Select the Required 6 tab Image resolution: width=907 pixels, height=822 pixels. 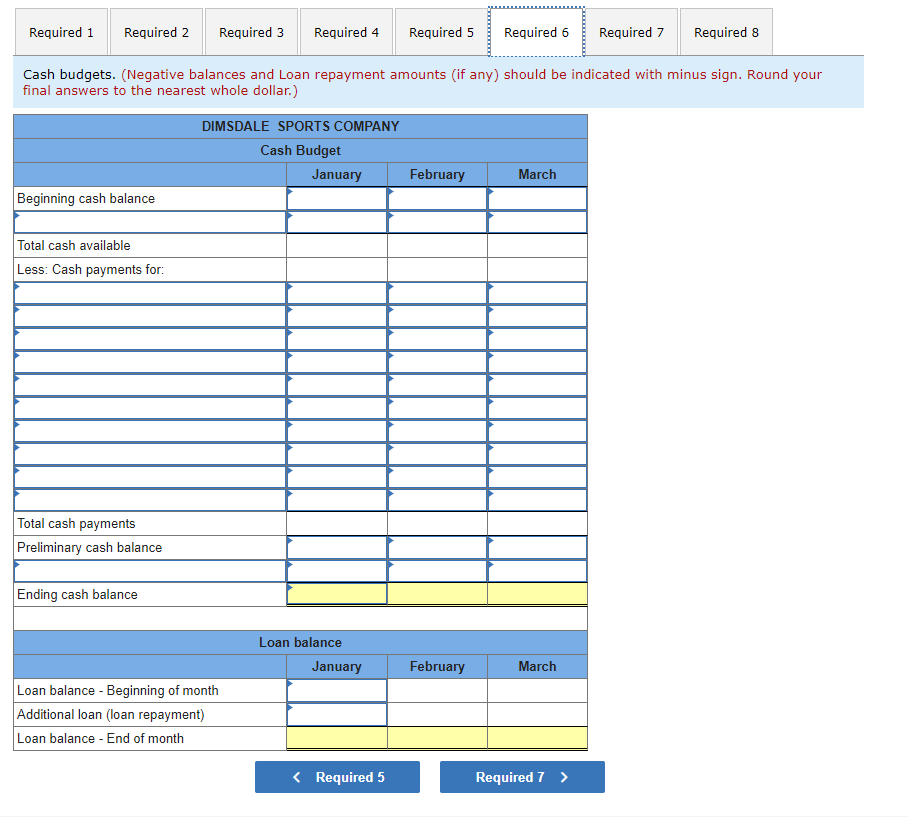point(536,32)
